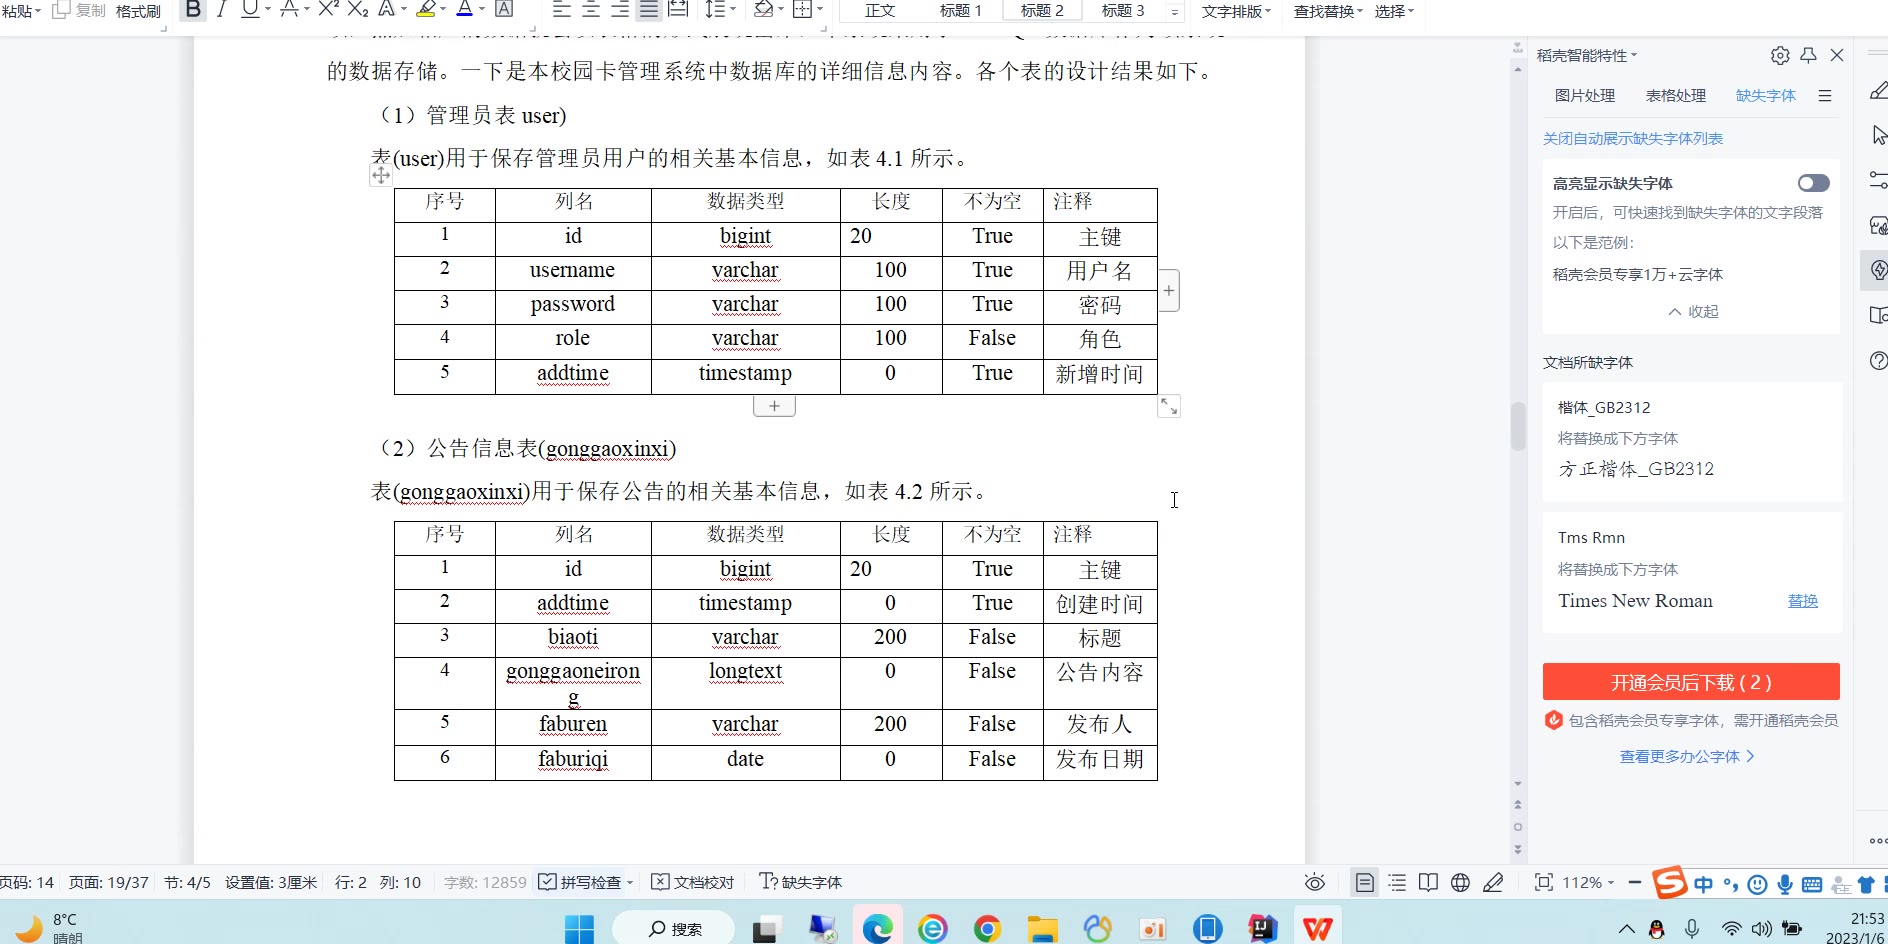Switch to 表格处理 tab

pos(1675,96)
